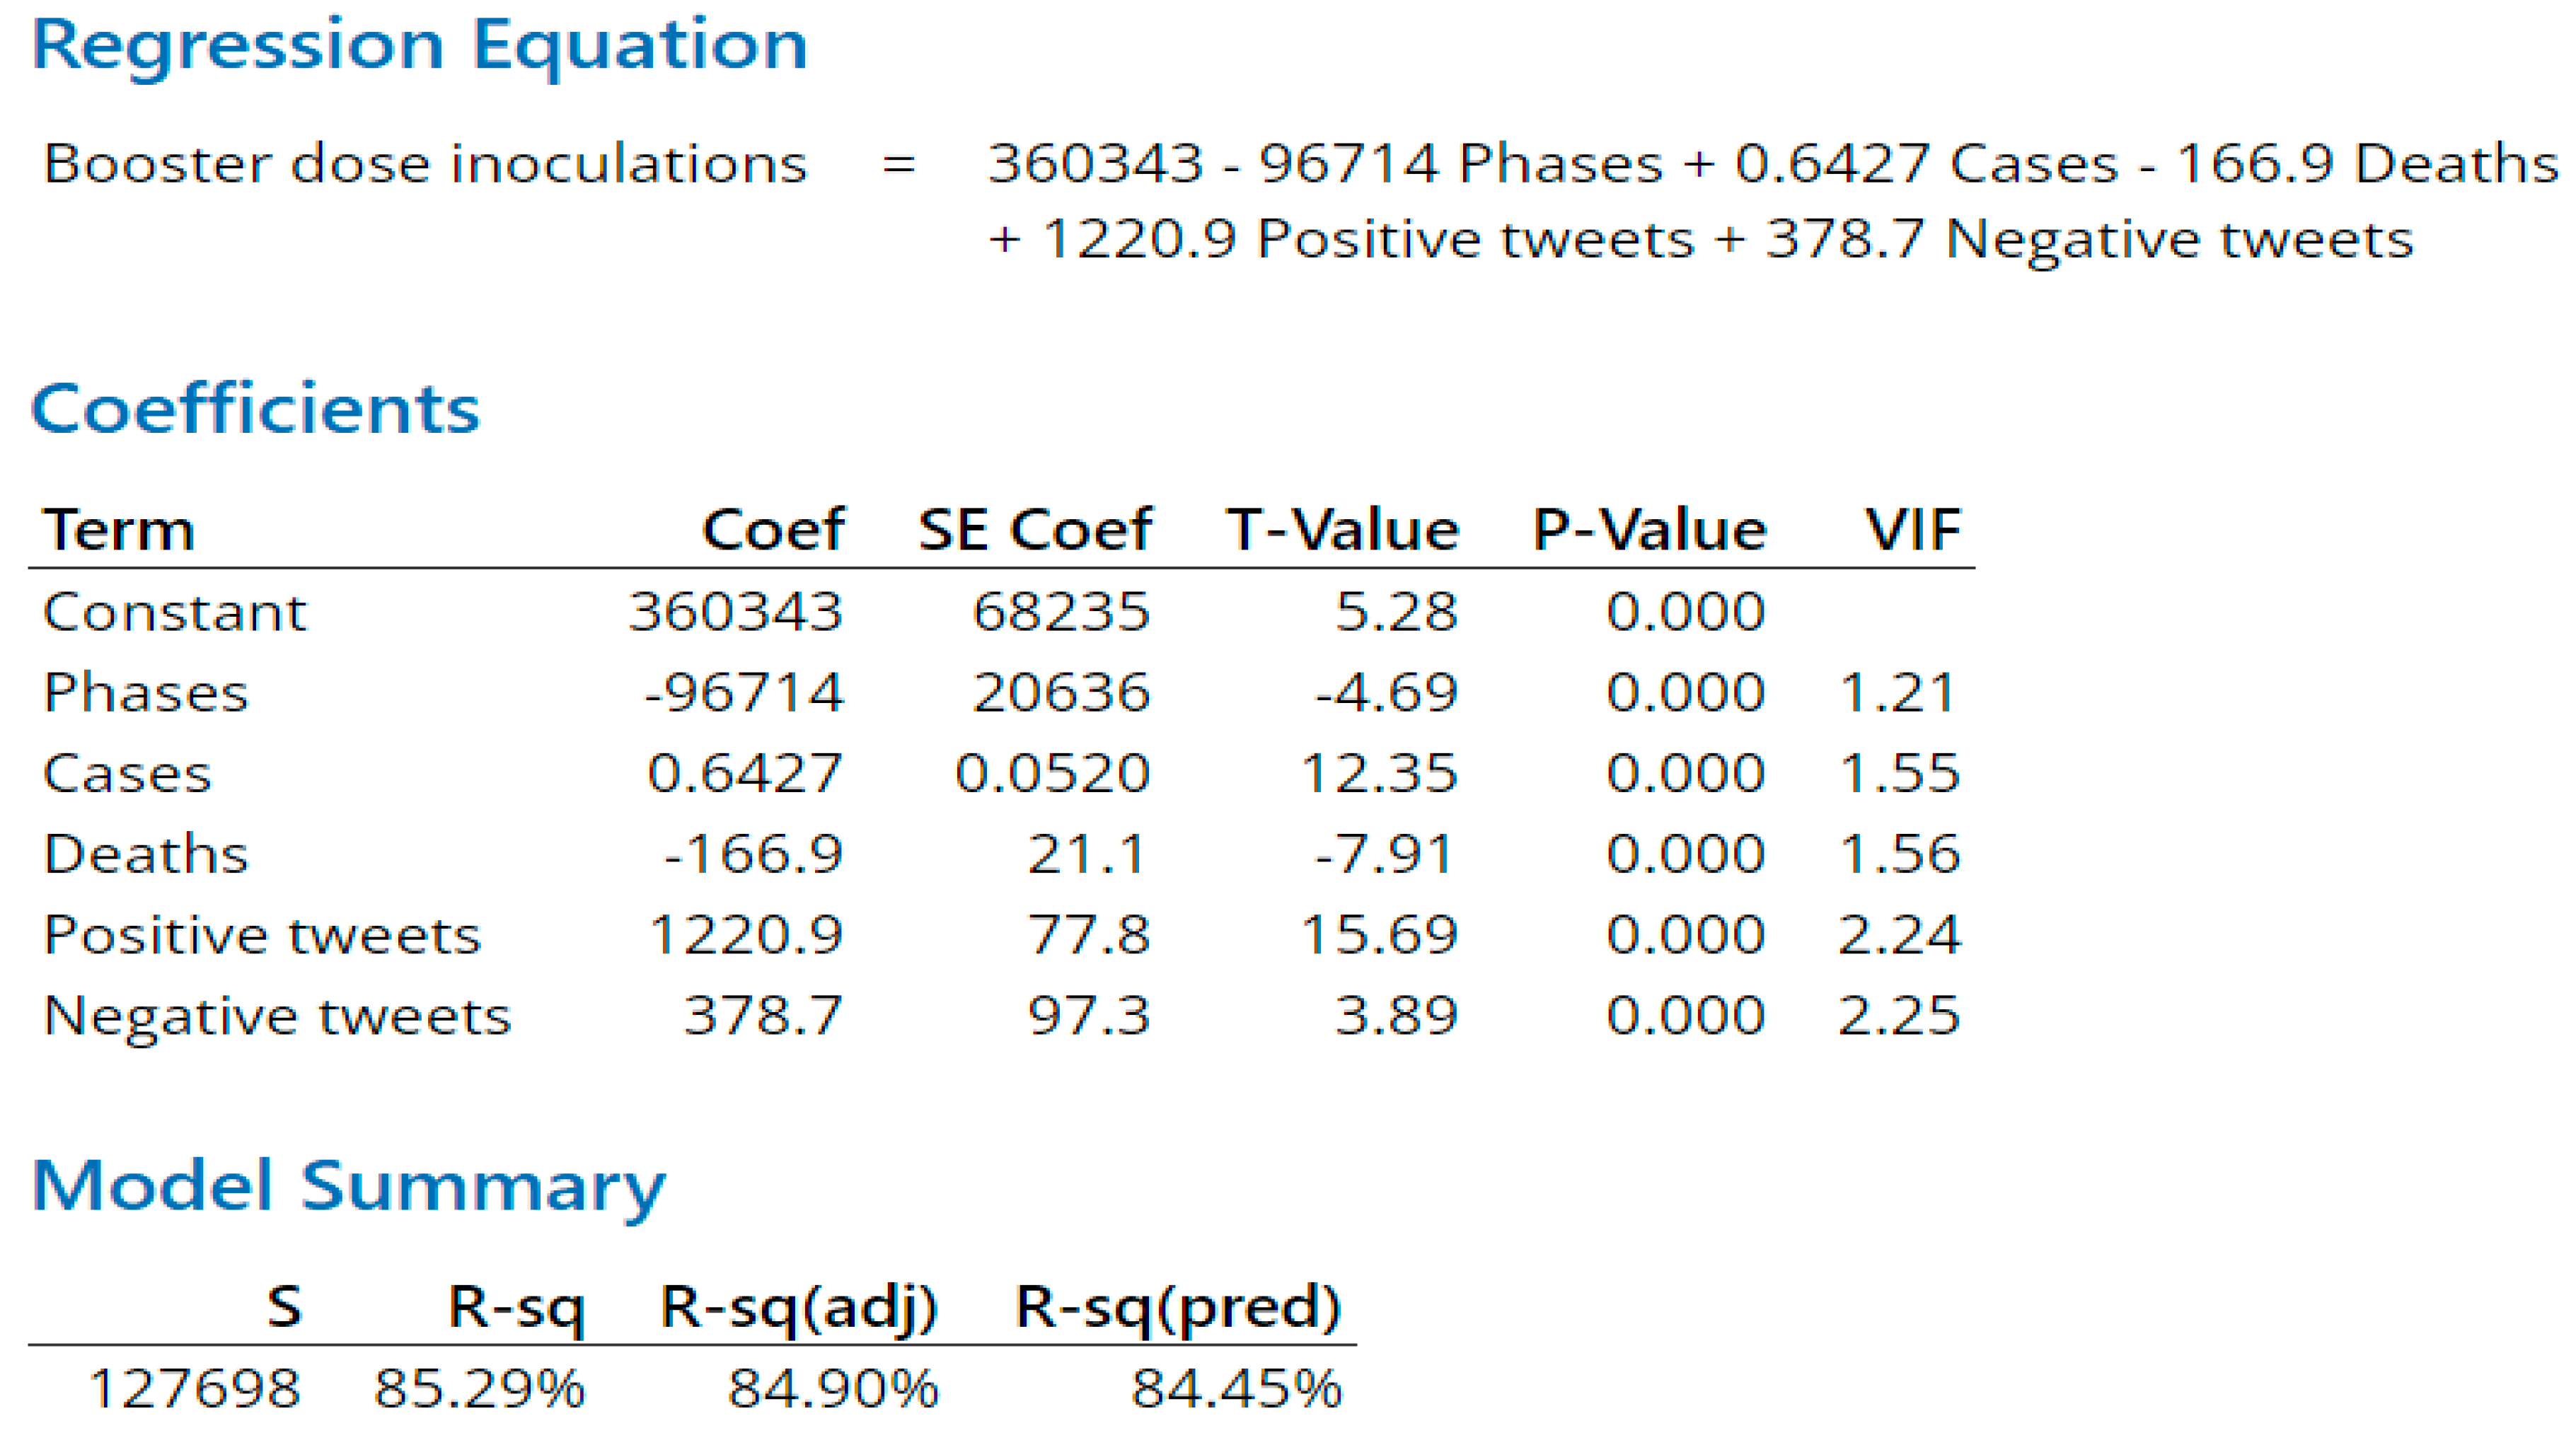The height and width of the screenshot is (1440, 2576).
Task: Click the Coefficients section heading
Action: coord(256,409)
